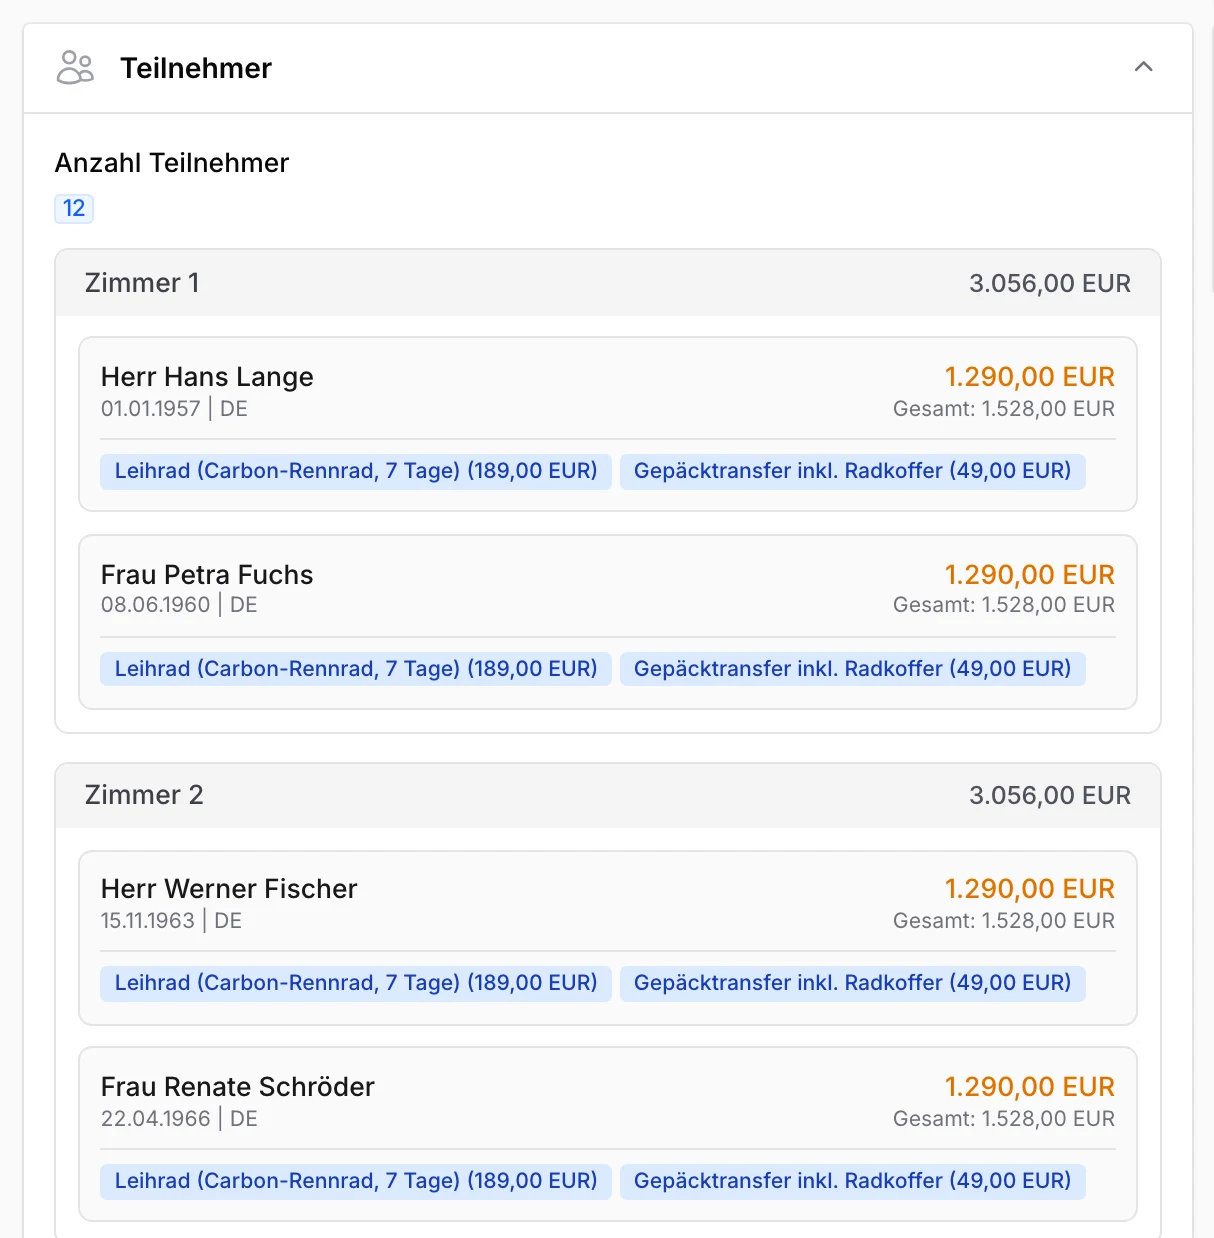
Task: Click Werner Fischer's Gepäcktransfer tag
Action: (852, 983)
